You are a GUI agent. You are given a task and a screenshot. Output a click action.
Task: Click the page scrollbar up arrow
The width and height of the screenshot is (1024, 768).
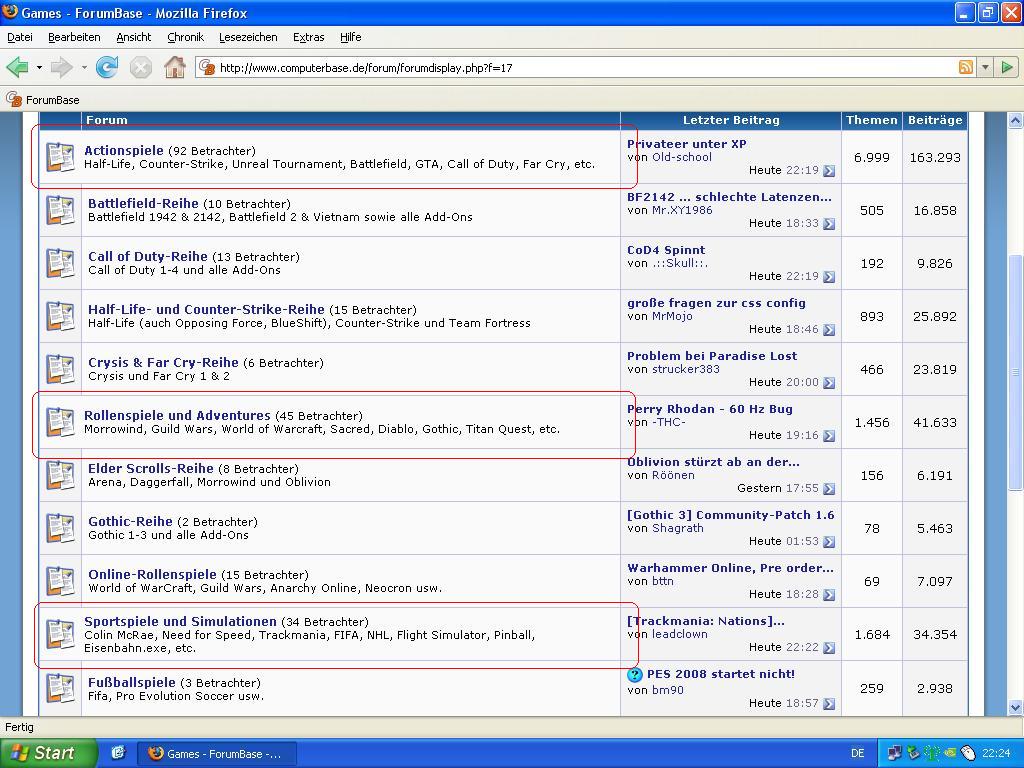[x=1015, y=120]
